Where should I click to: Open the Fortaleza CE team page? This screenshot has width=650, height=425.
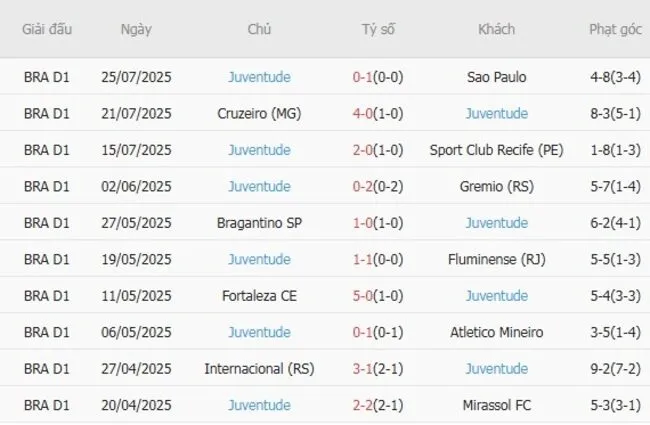pyautogui.click(x=259, y=296)
